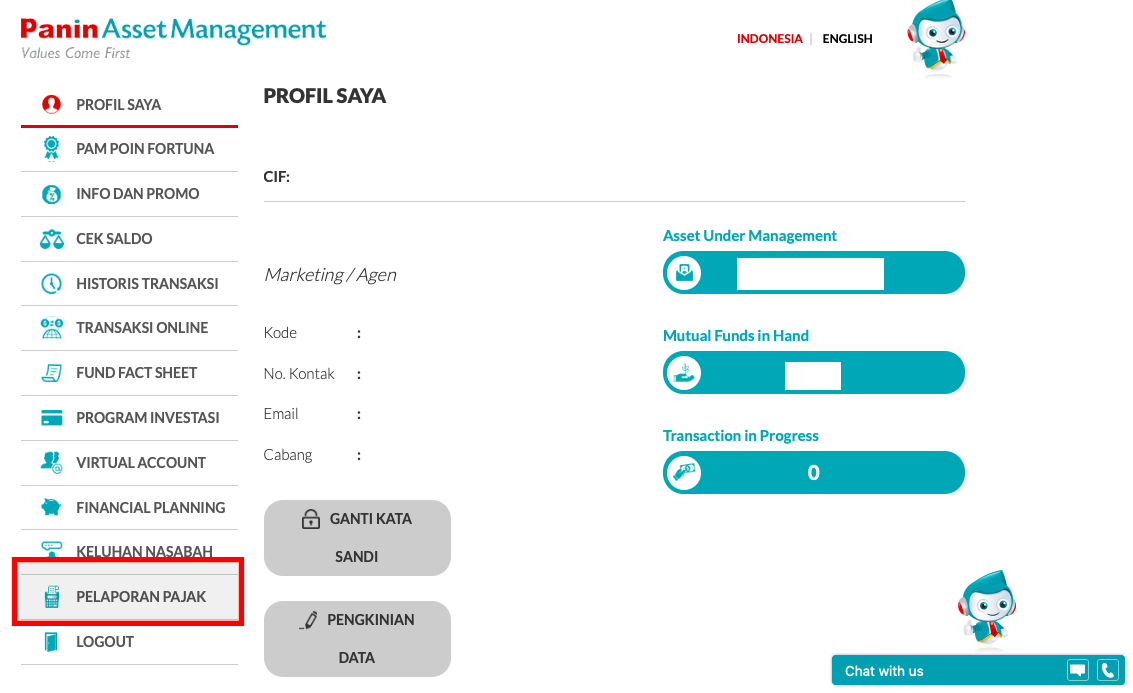Click the chat bubble icon in chat bar
This screenshot has height=693, width=1133.
pos(1077,671)
